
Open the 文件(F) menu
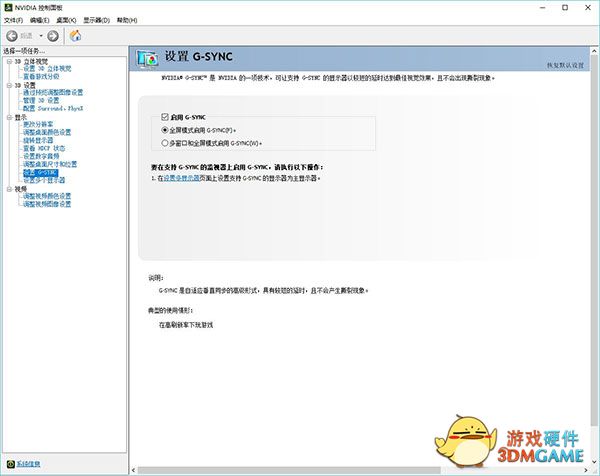13,20
